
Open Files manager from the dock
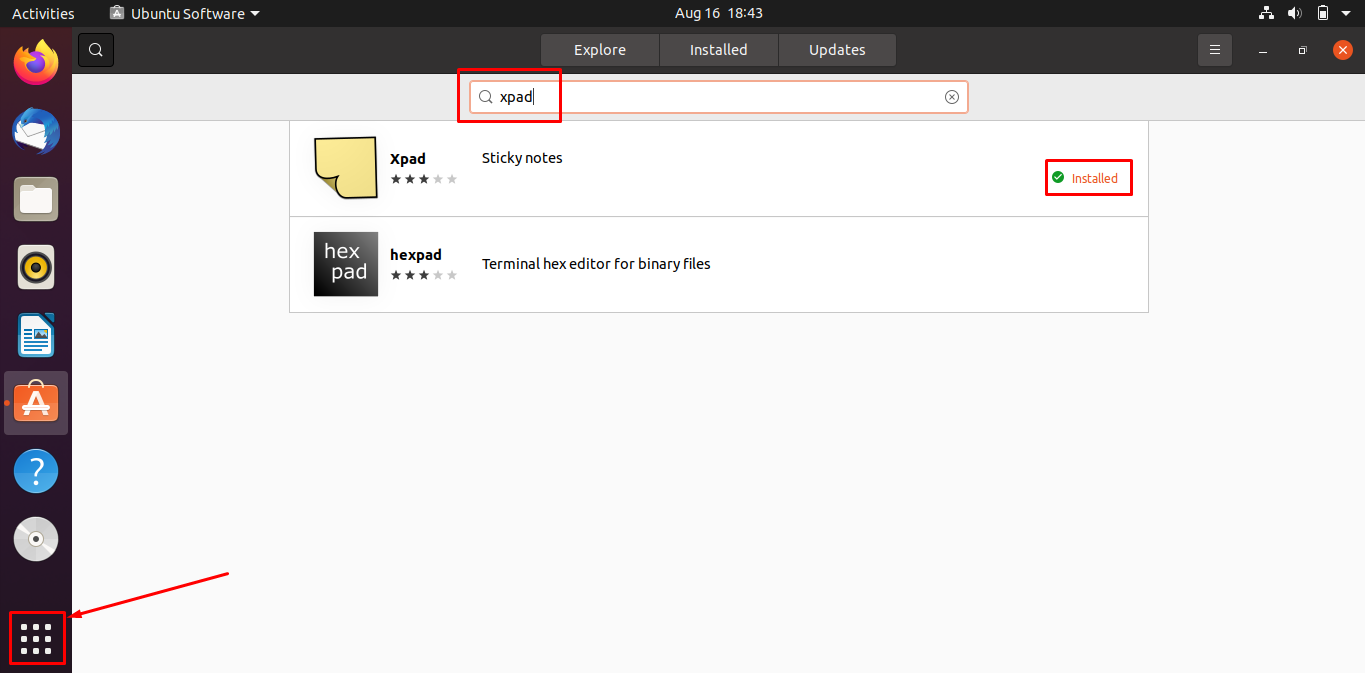[x=36, y=199]
